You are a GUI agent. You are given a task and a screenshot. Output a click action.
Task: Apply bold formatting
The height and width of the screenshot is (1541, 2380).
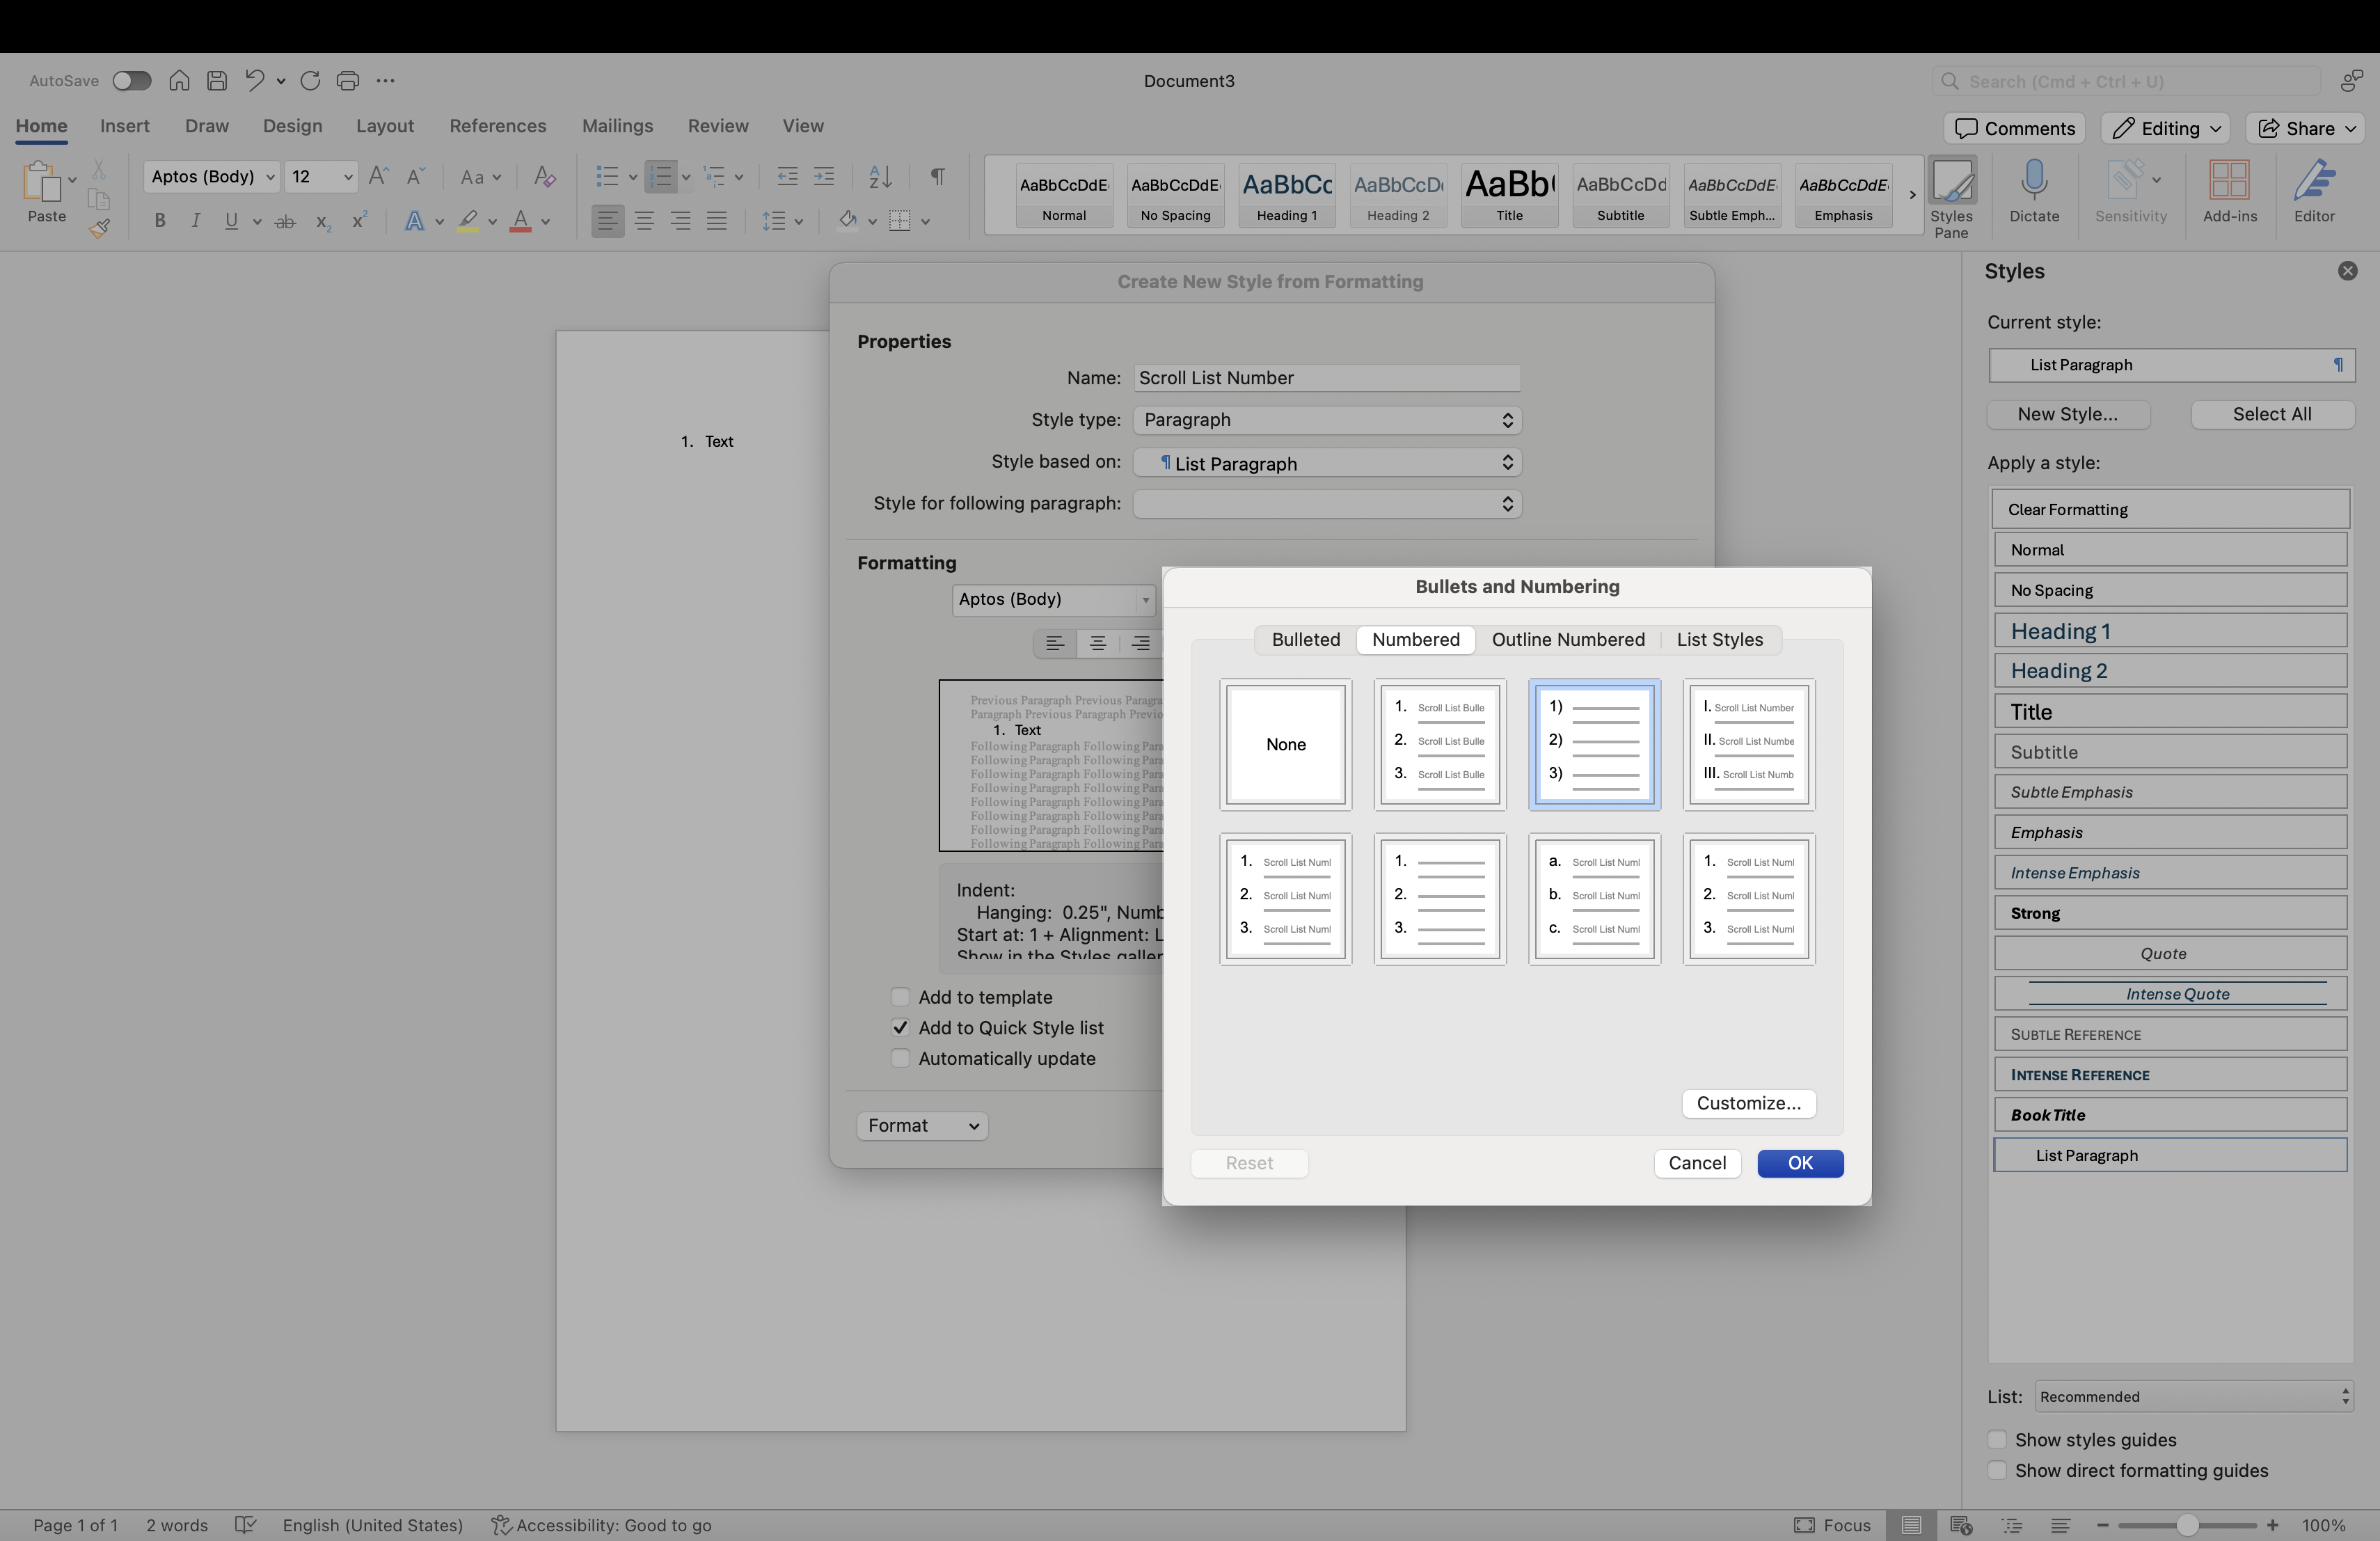160,221
